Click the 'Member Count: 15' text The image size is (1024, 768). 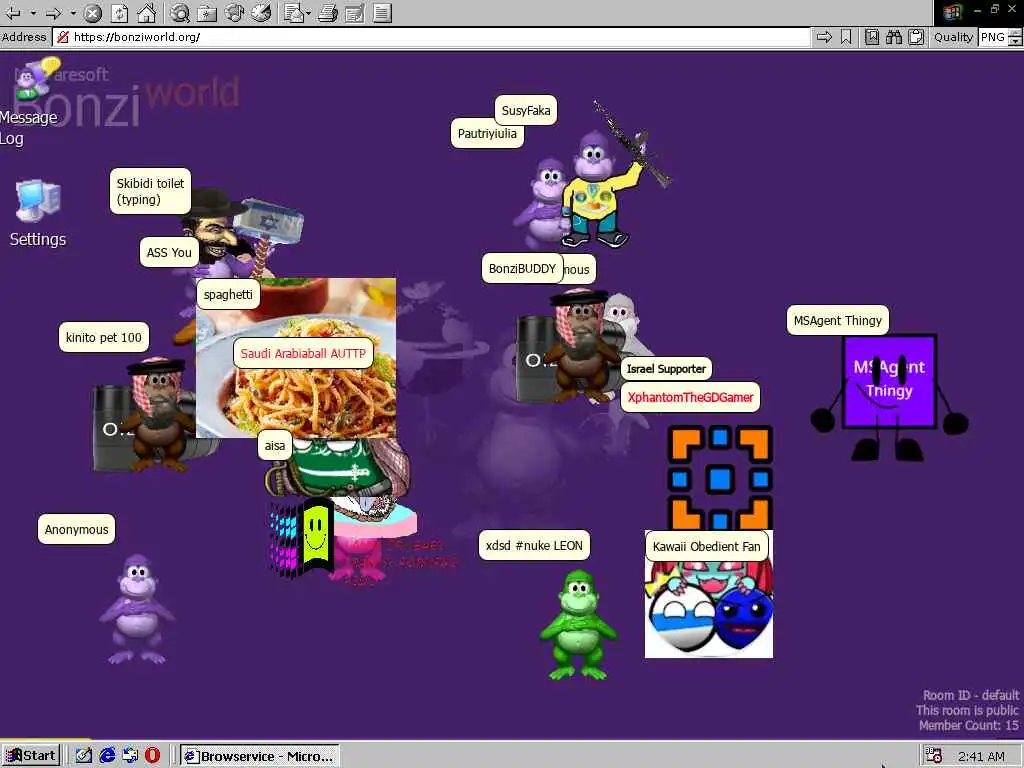(x=968, y=726)
